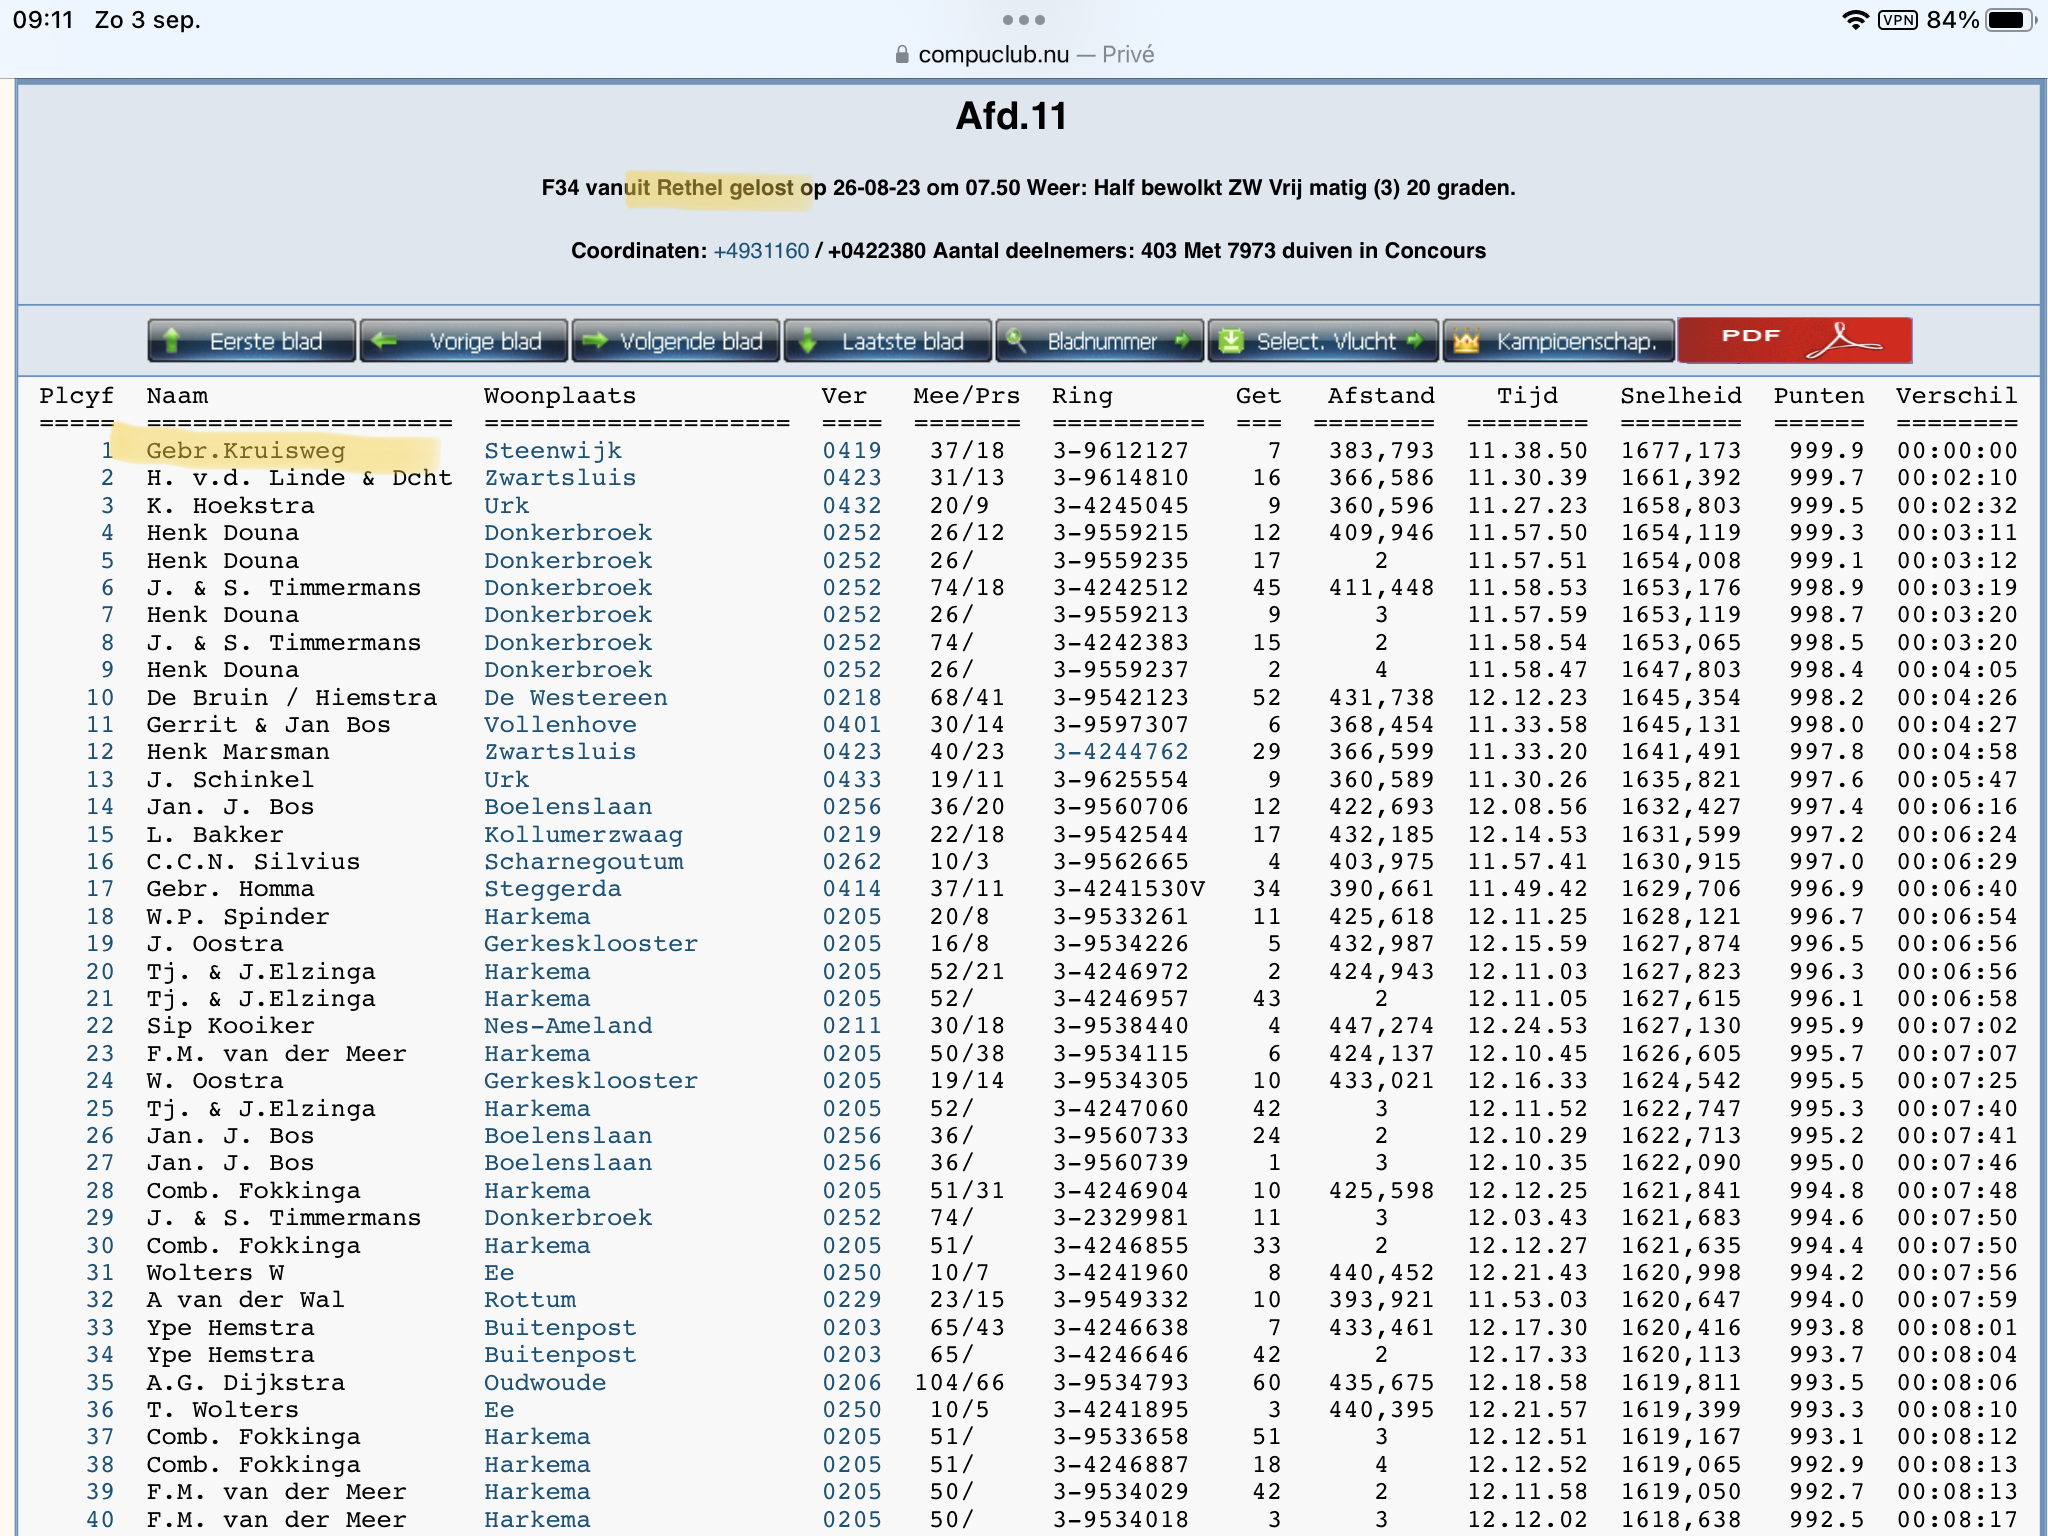Open the Kollumerzwaag woonplaats link
This screenshot has height=1536, width=2048.
(583, 835)
